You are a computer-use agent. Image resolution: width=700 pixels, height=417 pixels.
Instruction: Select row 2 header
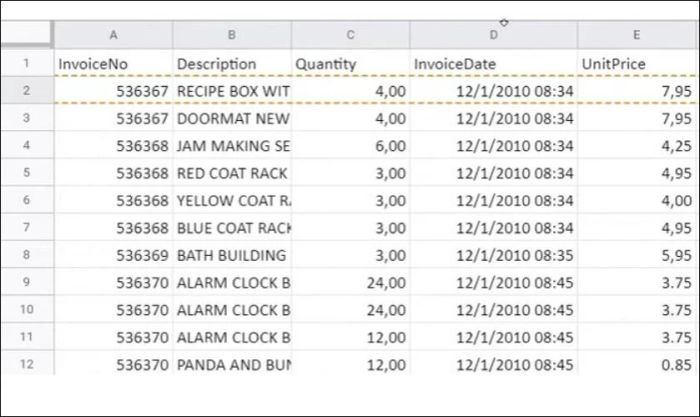point(27,90)
